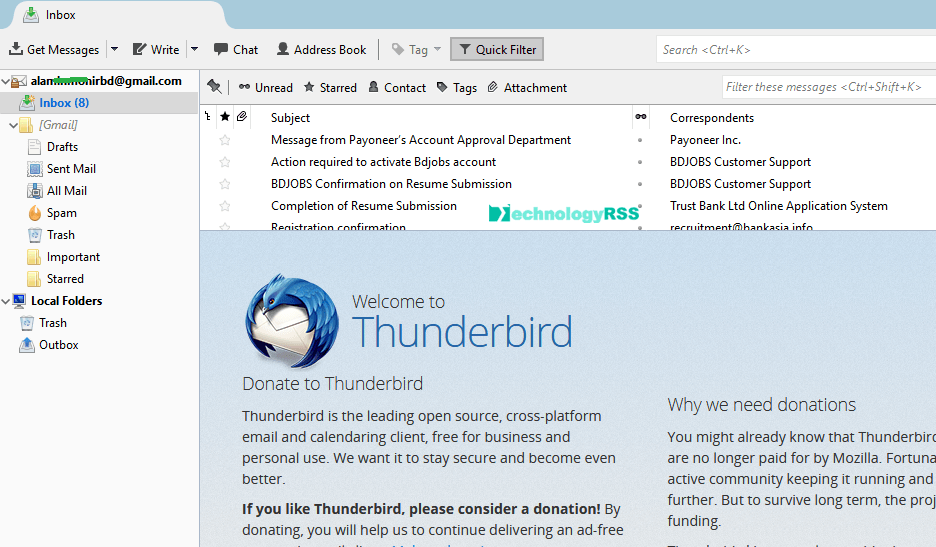Toggle the Quick Filter bar
The height and width of the screenshot is (547, 936).
point(497,49)
